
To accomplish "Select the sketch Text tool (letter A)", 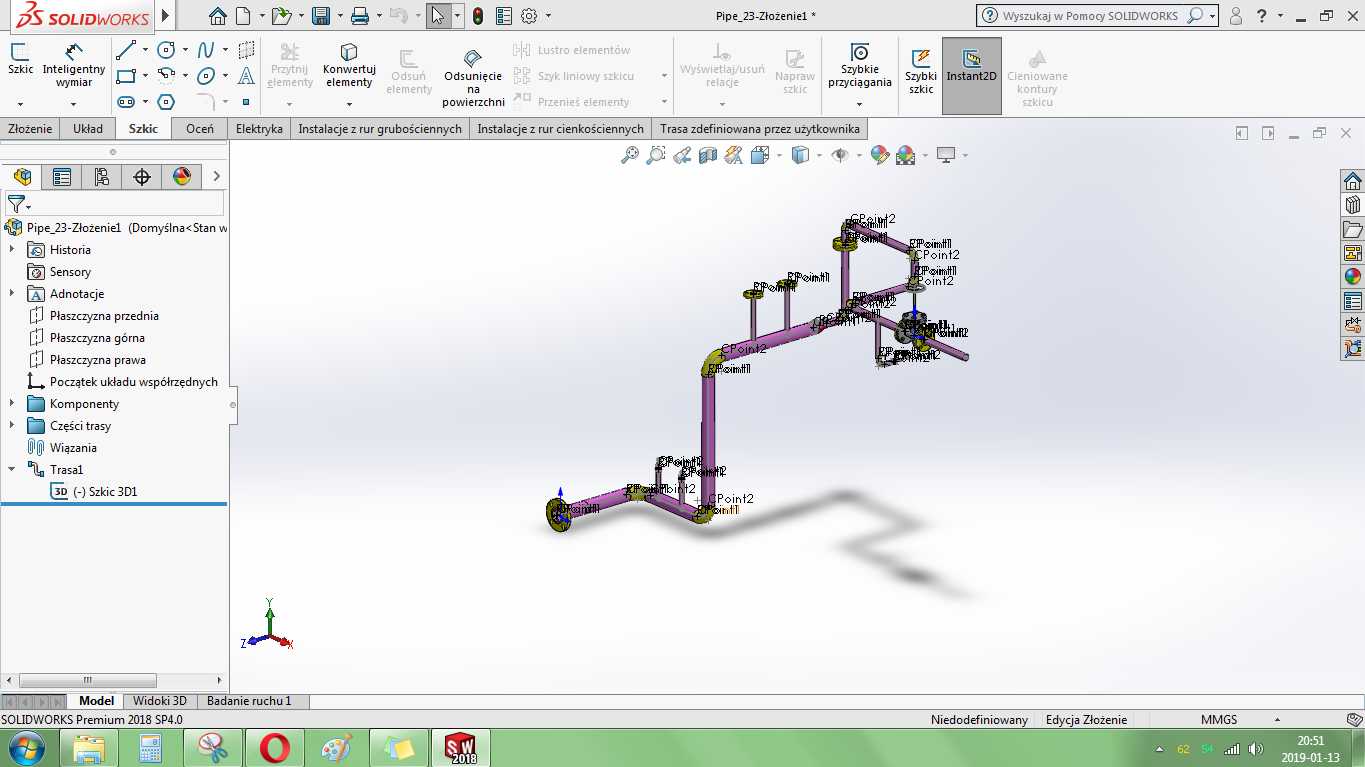I will pyautogui.click(x=246, y=76).
